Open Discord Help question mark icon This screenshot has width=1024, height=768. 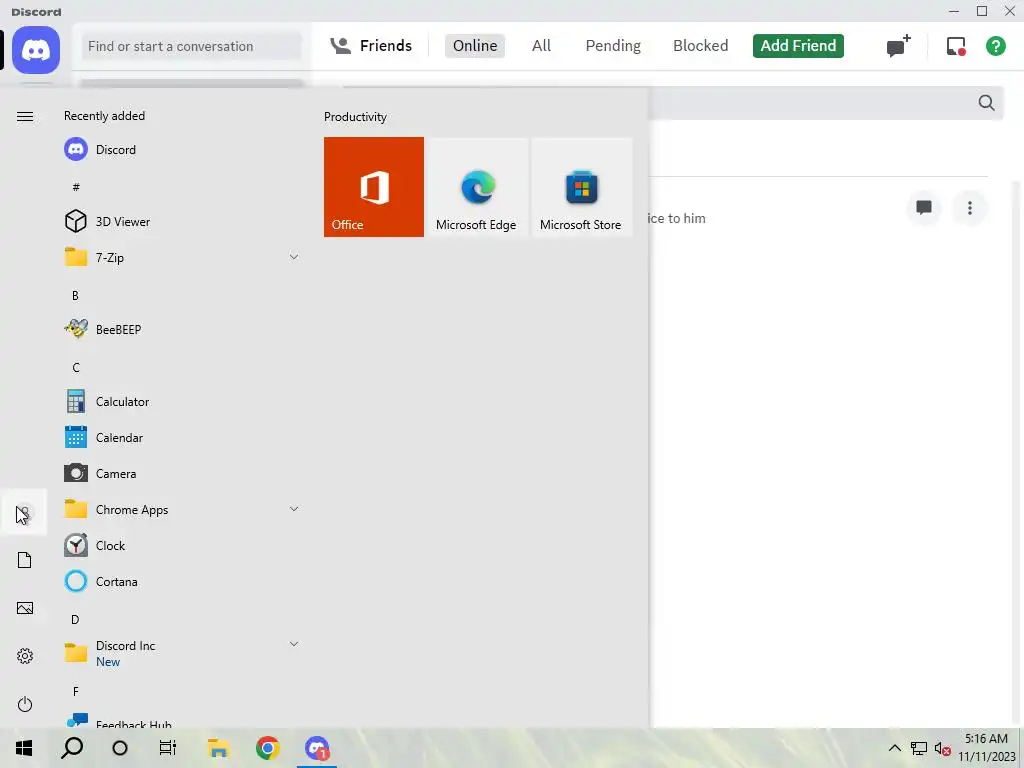[x=995, y=46]
